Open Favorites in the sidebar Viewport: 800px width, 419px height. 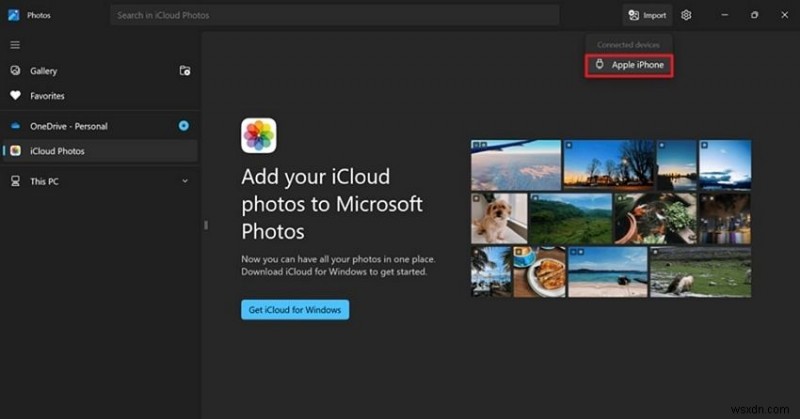pyautogui.click(x=99, y=95)
